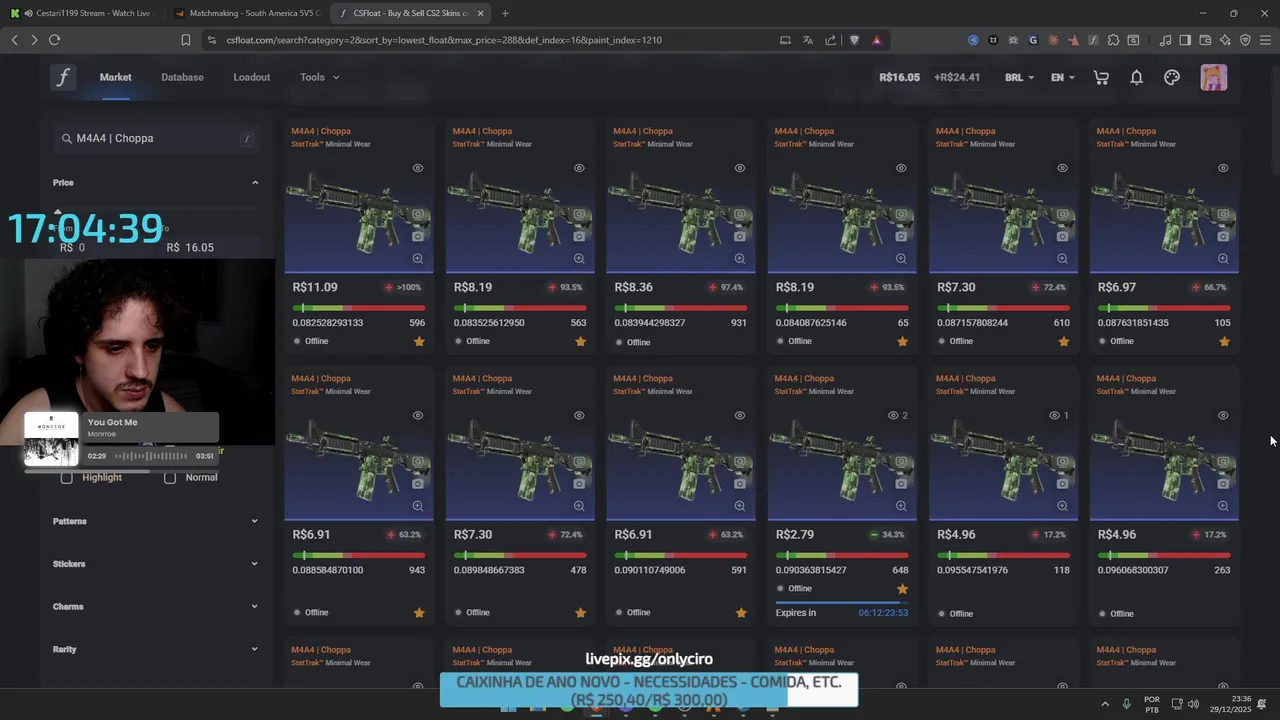The image size is (1280, 720).
Task: Click the star on the R$6.97 listing
Action: point(1224,341)
